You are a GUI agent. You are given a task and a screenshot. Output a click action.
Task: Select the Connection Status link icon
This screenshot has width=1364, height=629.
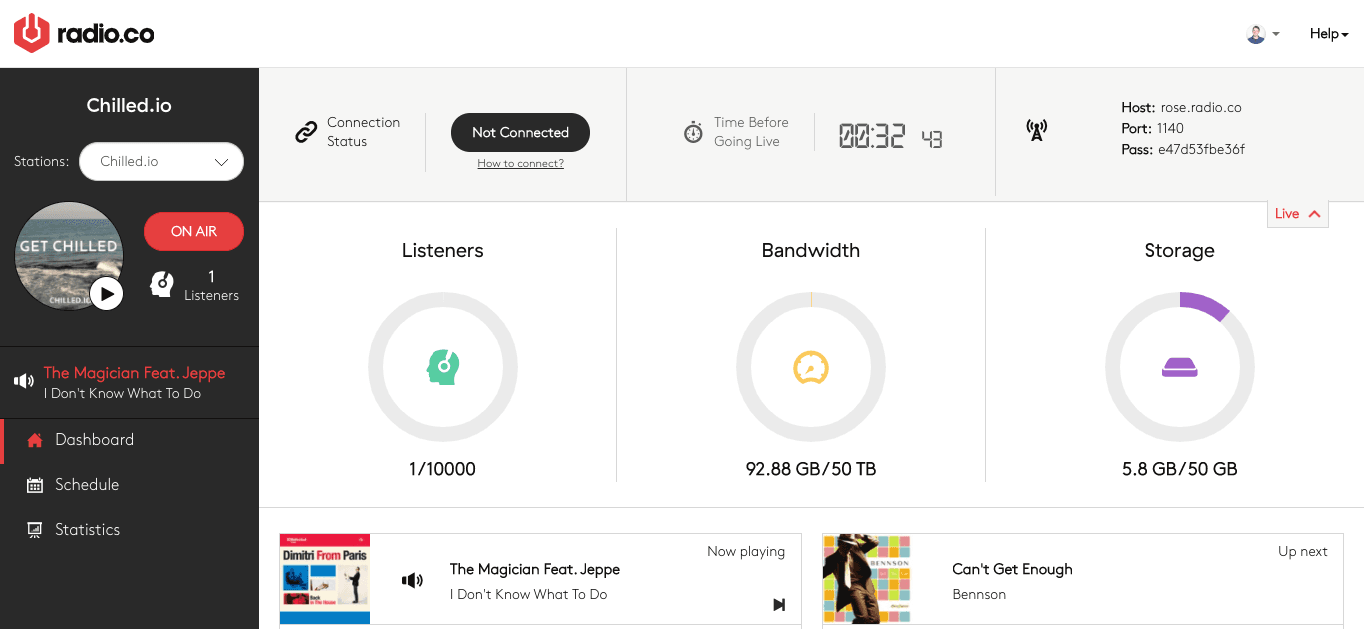pyautogui.click(x=306, y=130)
